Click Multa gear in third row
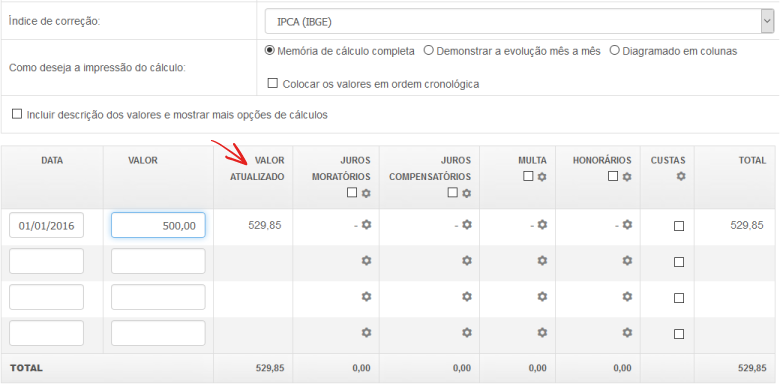This screenshot has height=387, width=780. [542, 296]
